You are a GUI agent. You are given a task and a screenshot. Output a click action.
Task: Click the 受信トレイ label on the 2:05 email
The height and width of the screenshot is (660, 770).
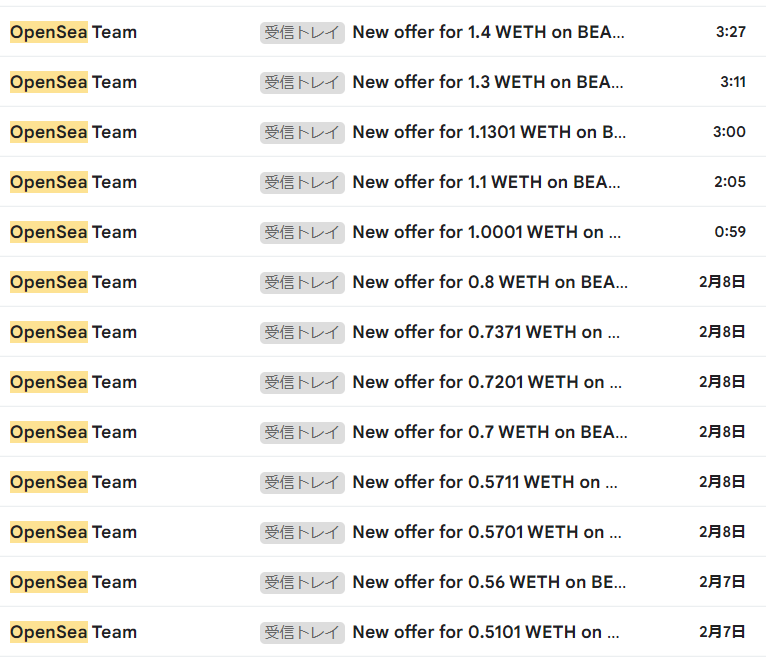[302, 183]
